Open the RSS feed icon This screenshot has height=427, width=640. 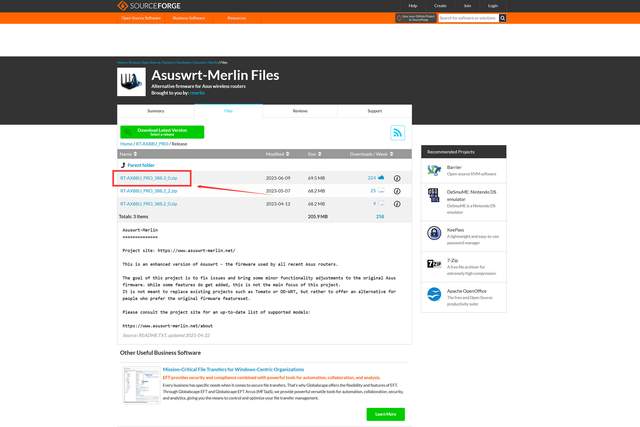(398, 133)
